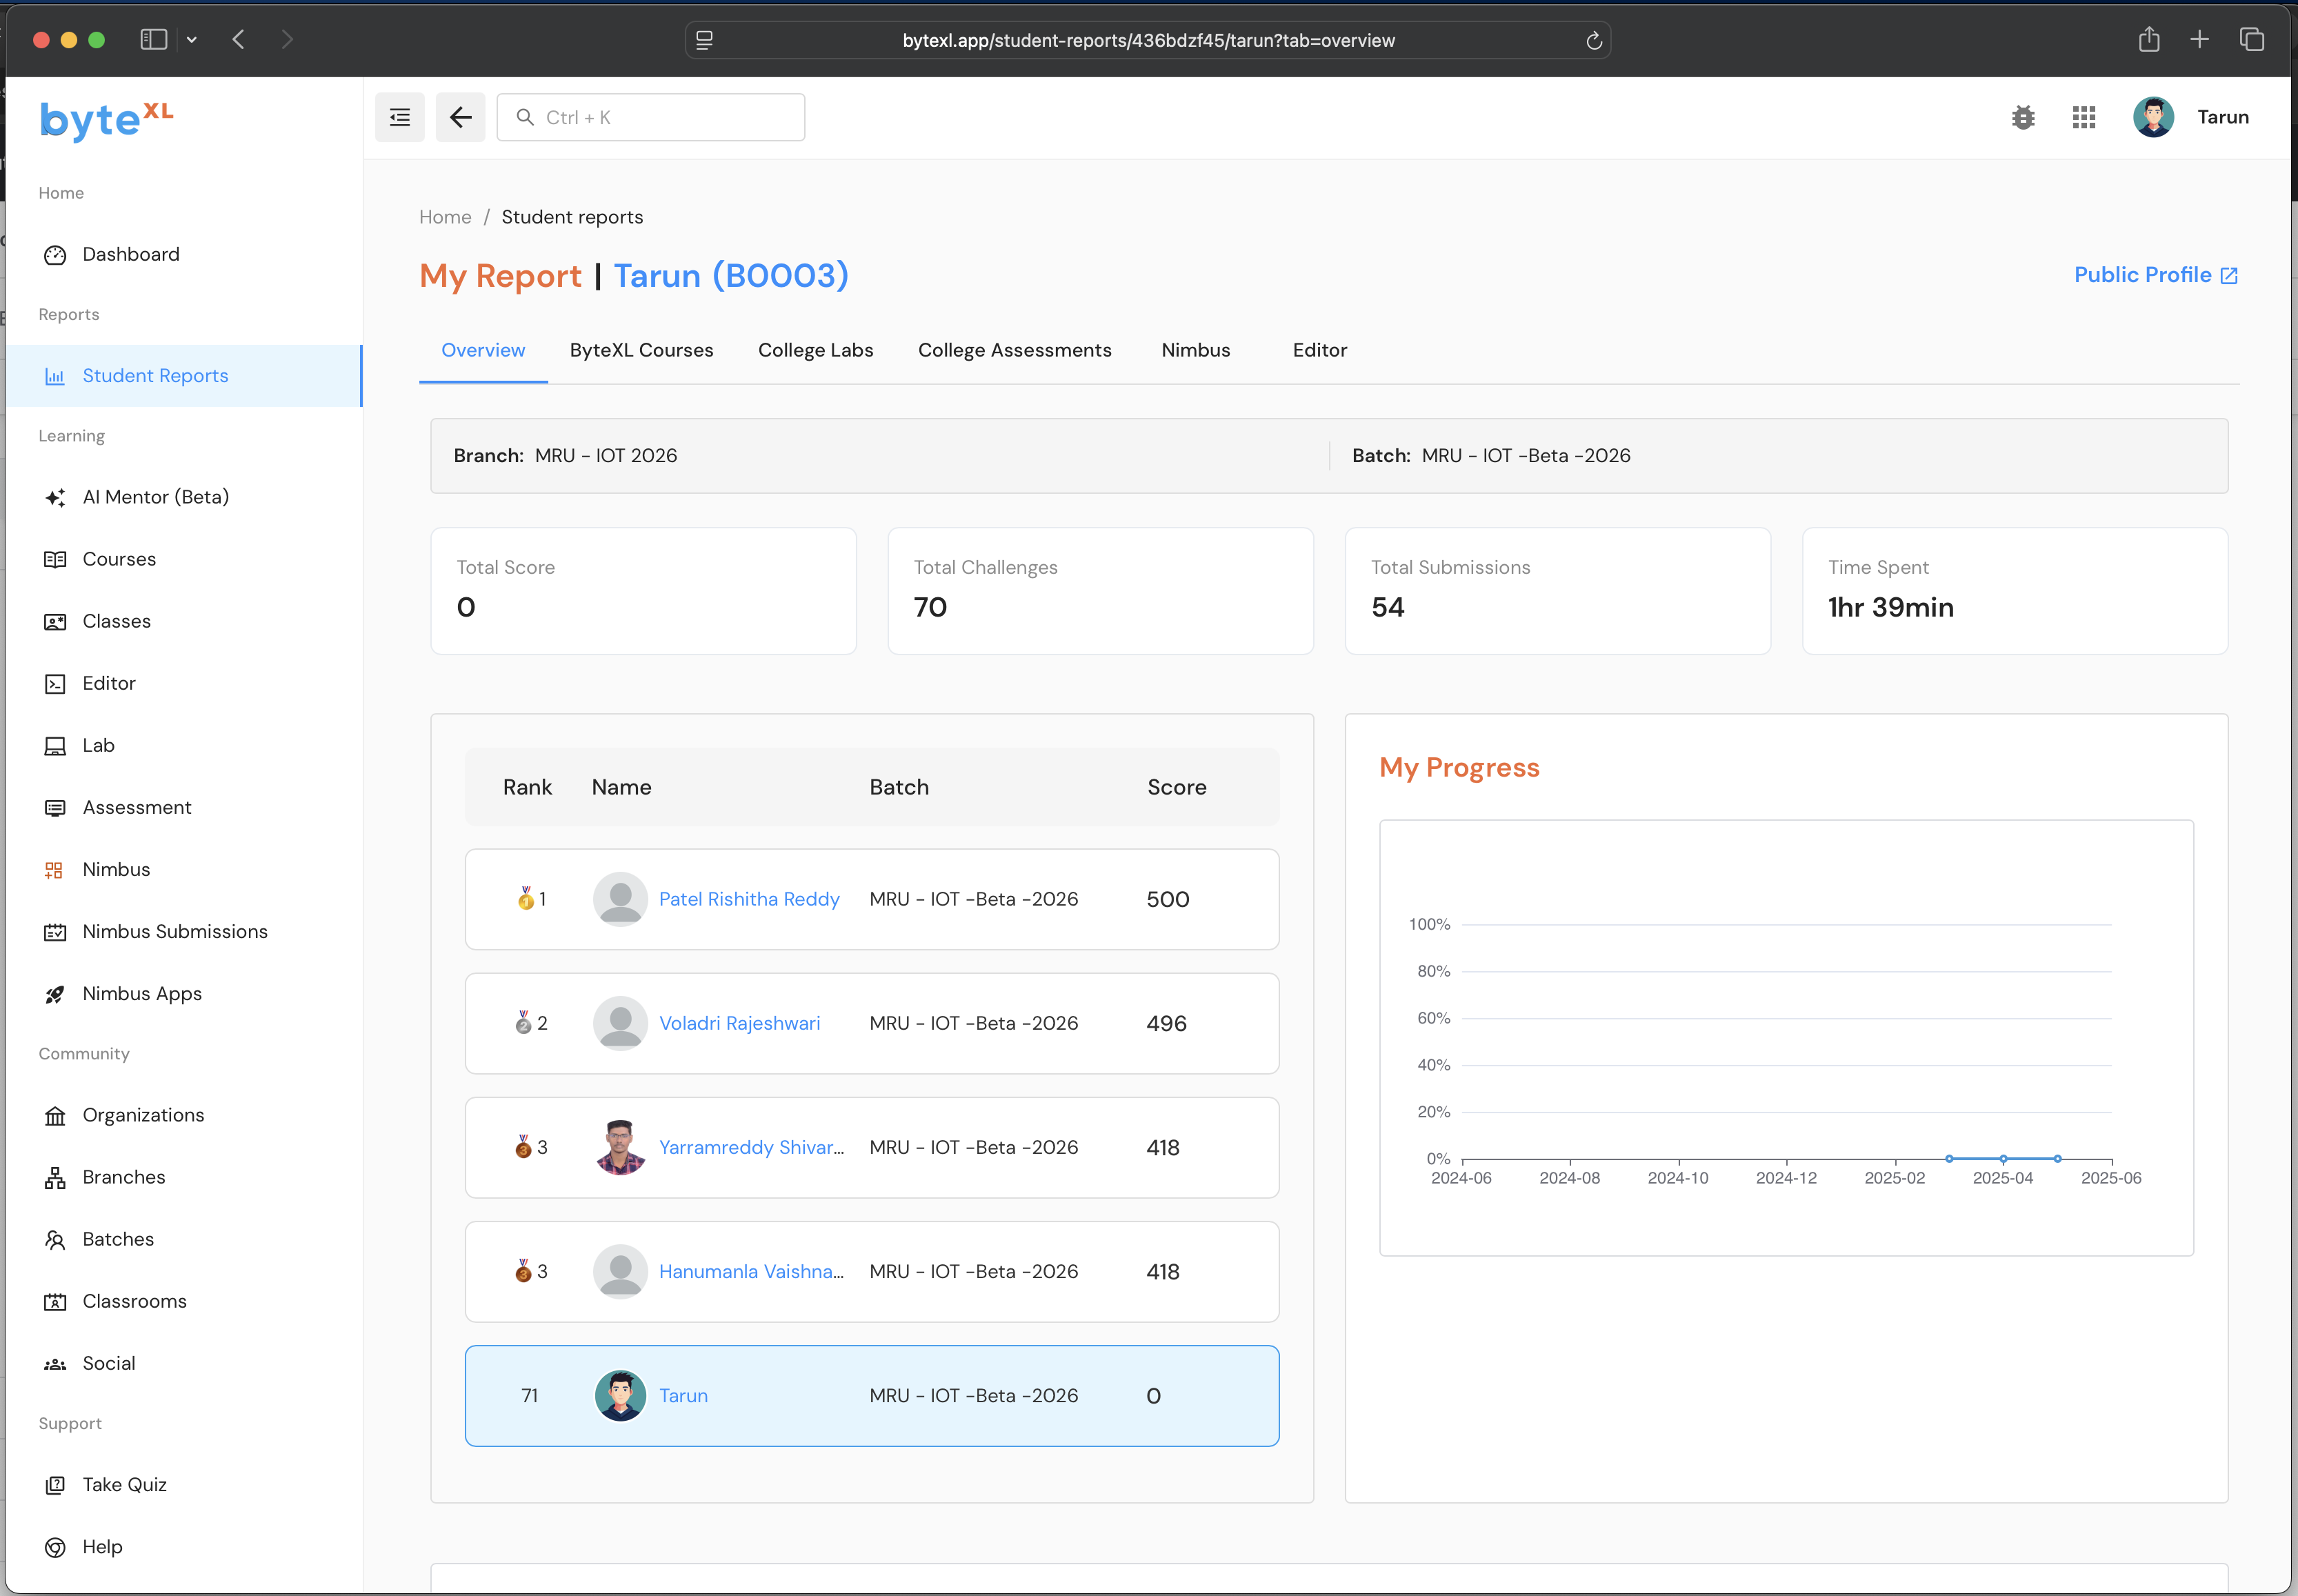Go to Organizations in sidebar
Screen dimensions: 2298x1596
pyautogui.click(x=143, y=1115)
